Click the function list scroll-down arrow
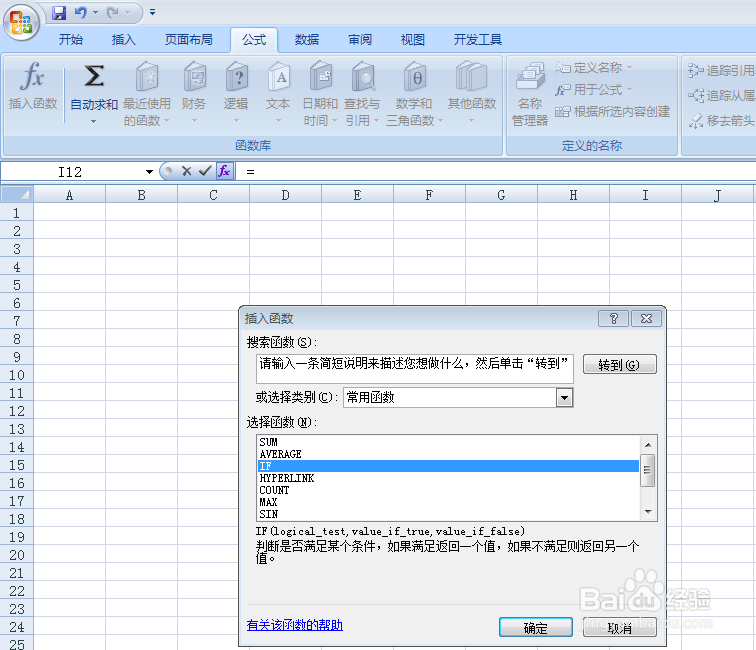 [648, 512]
